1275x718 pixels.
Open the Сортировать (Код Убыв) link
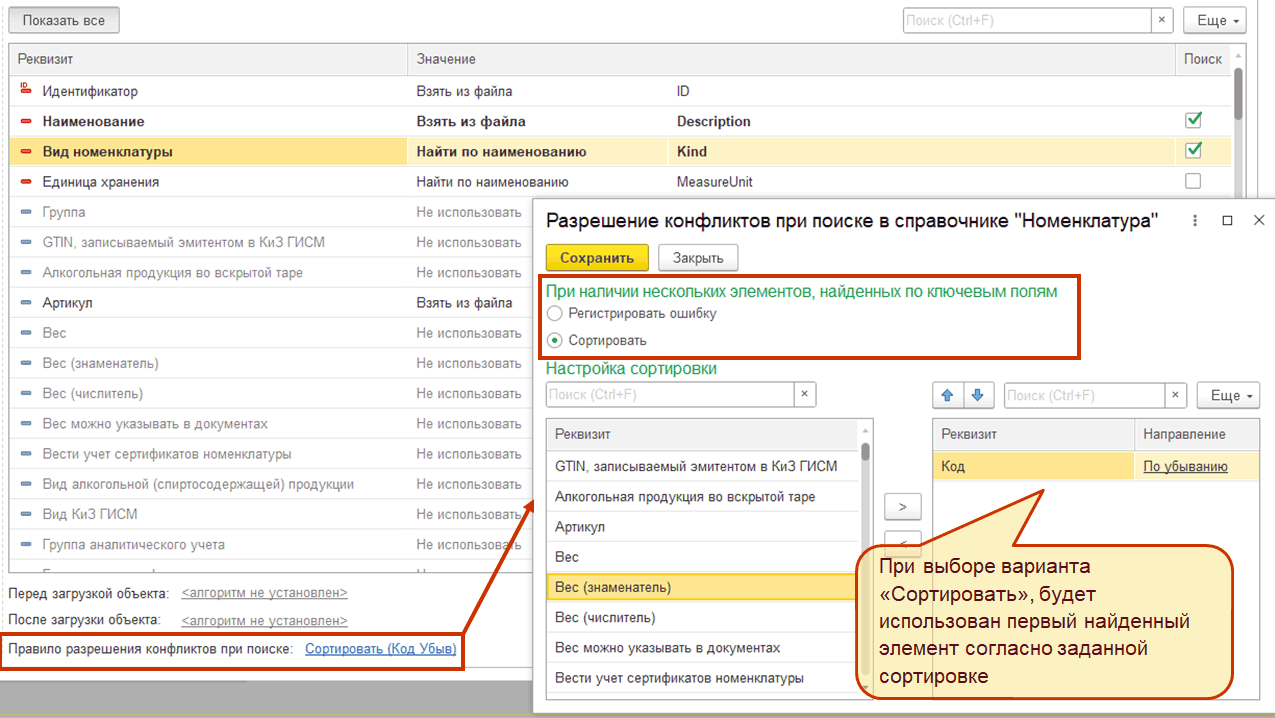click(x=381, y=649)
